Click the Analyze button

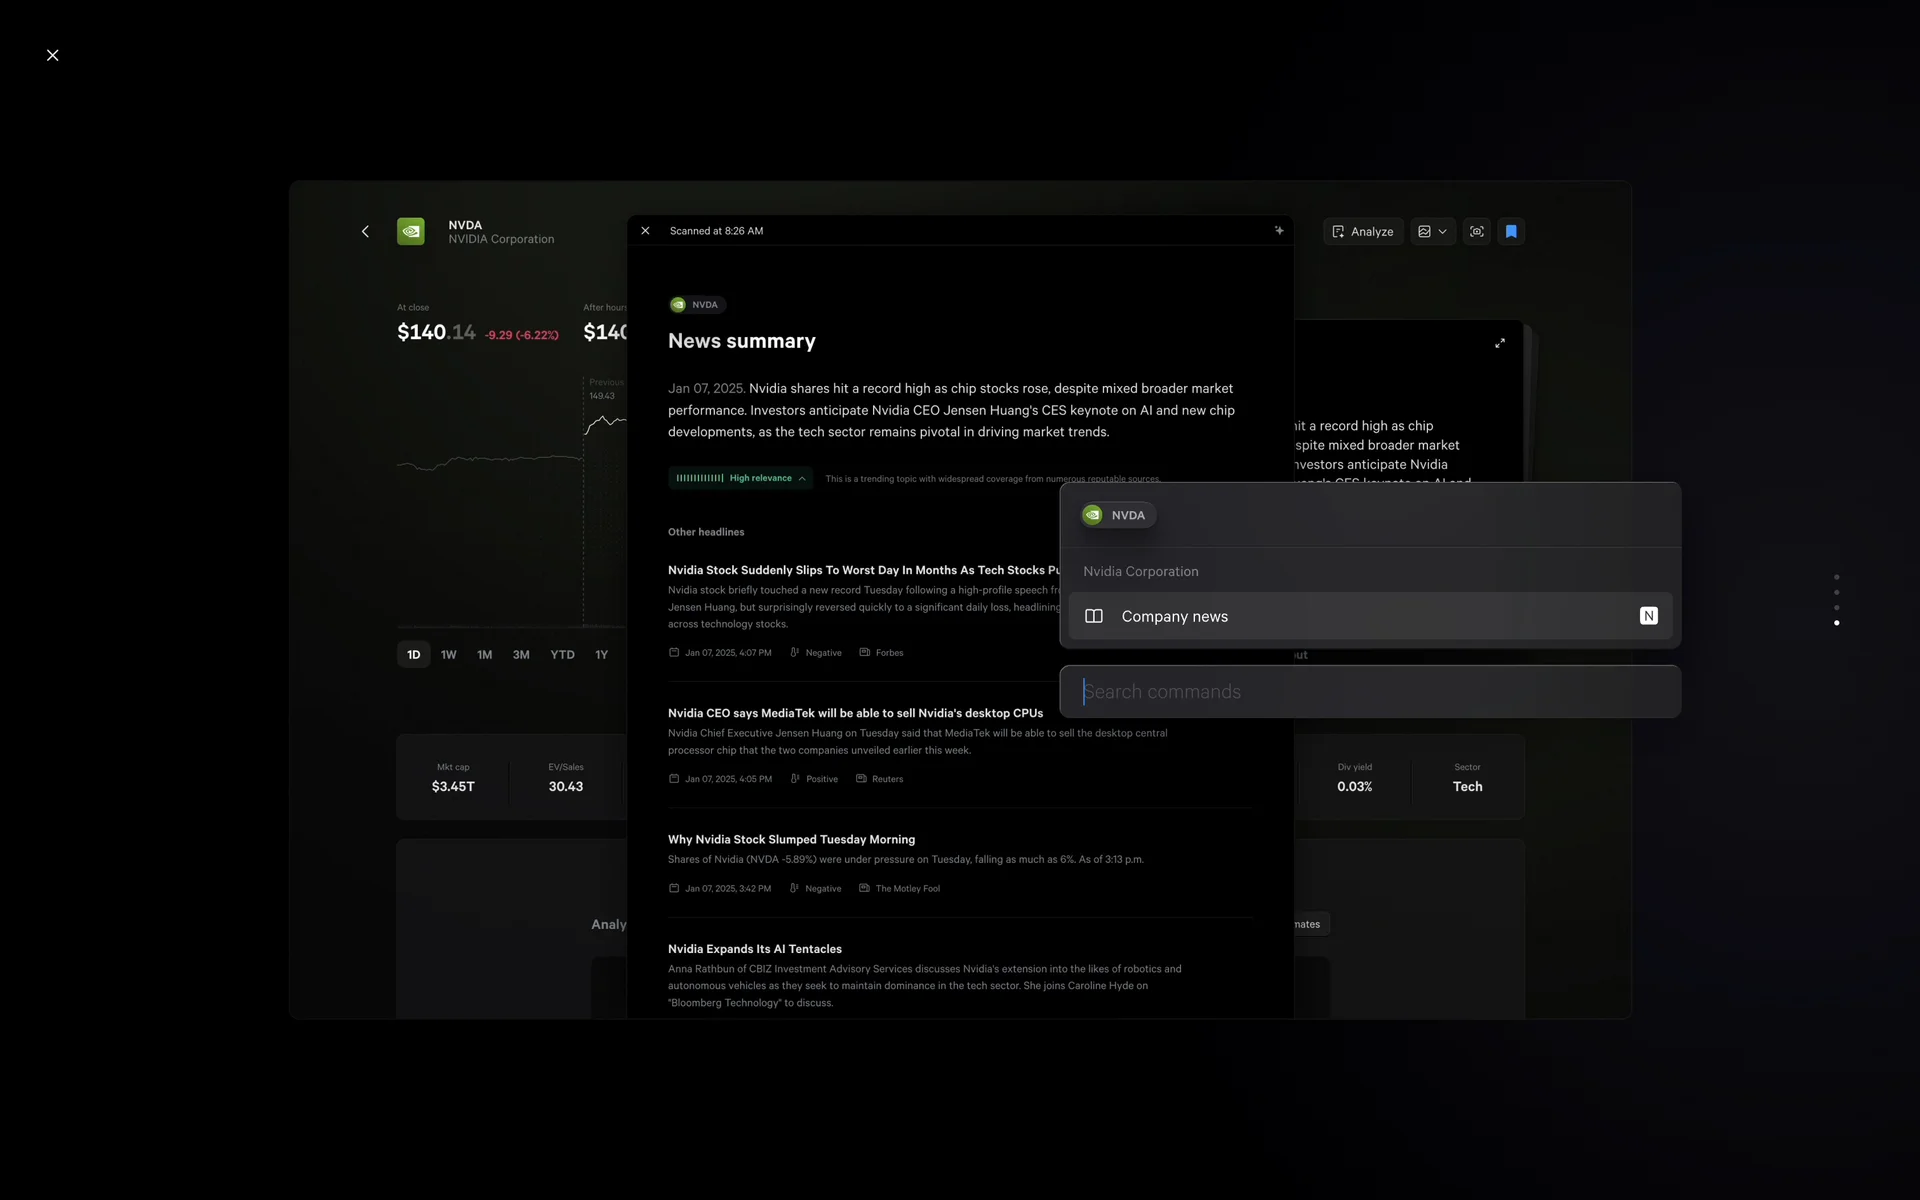click(x=1363, y=231)
